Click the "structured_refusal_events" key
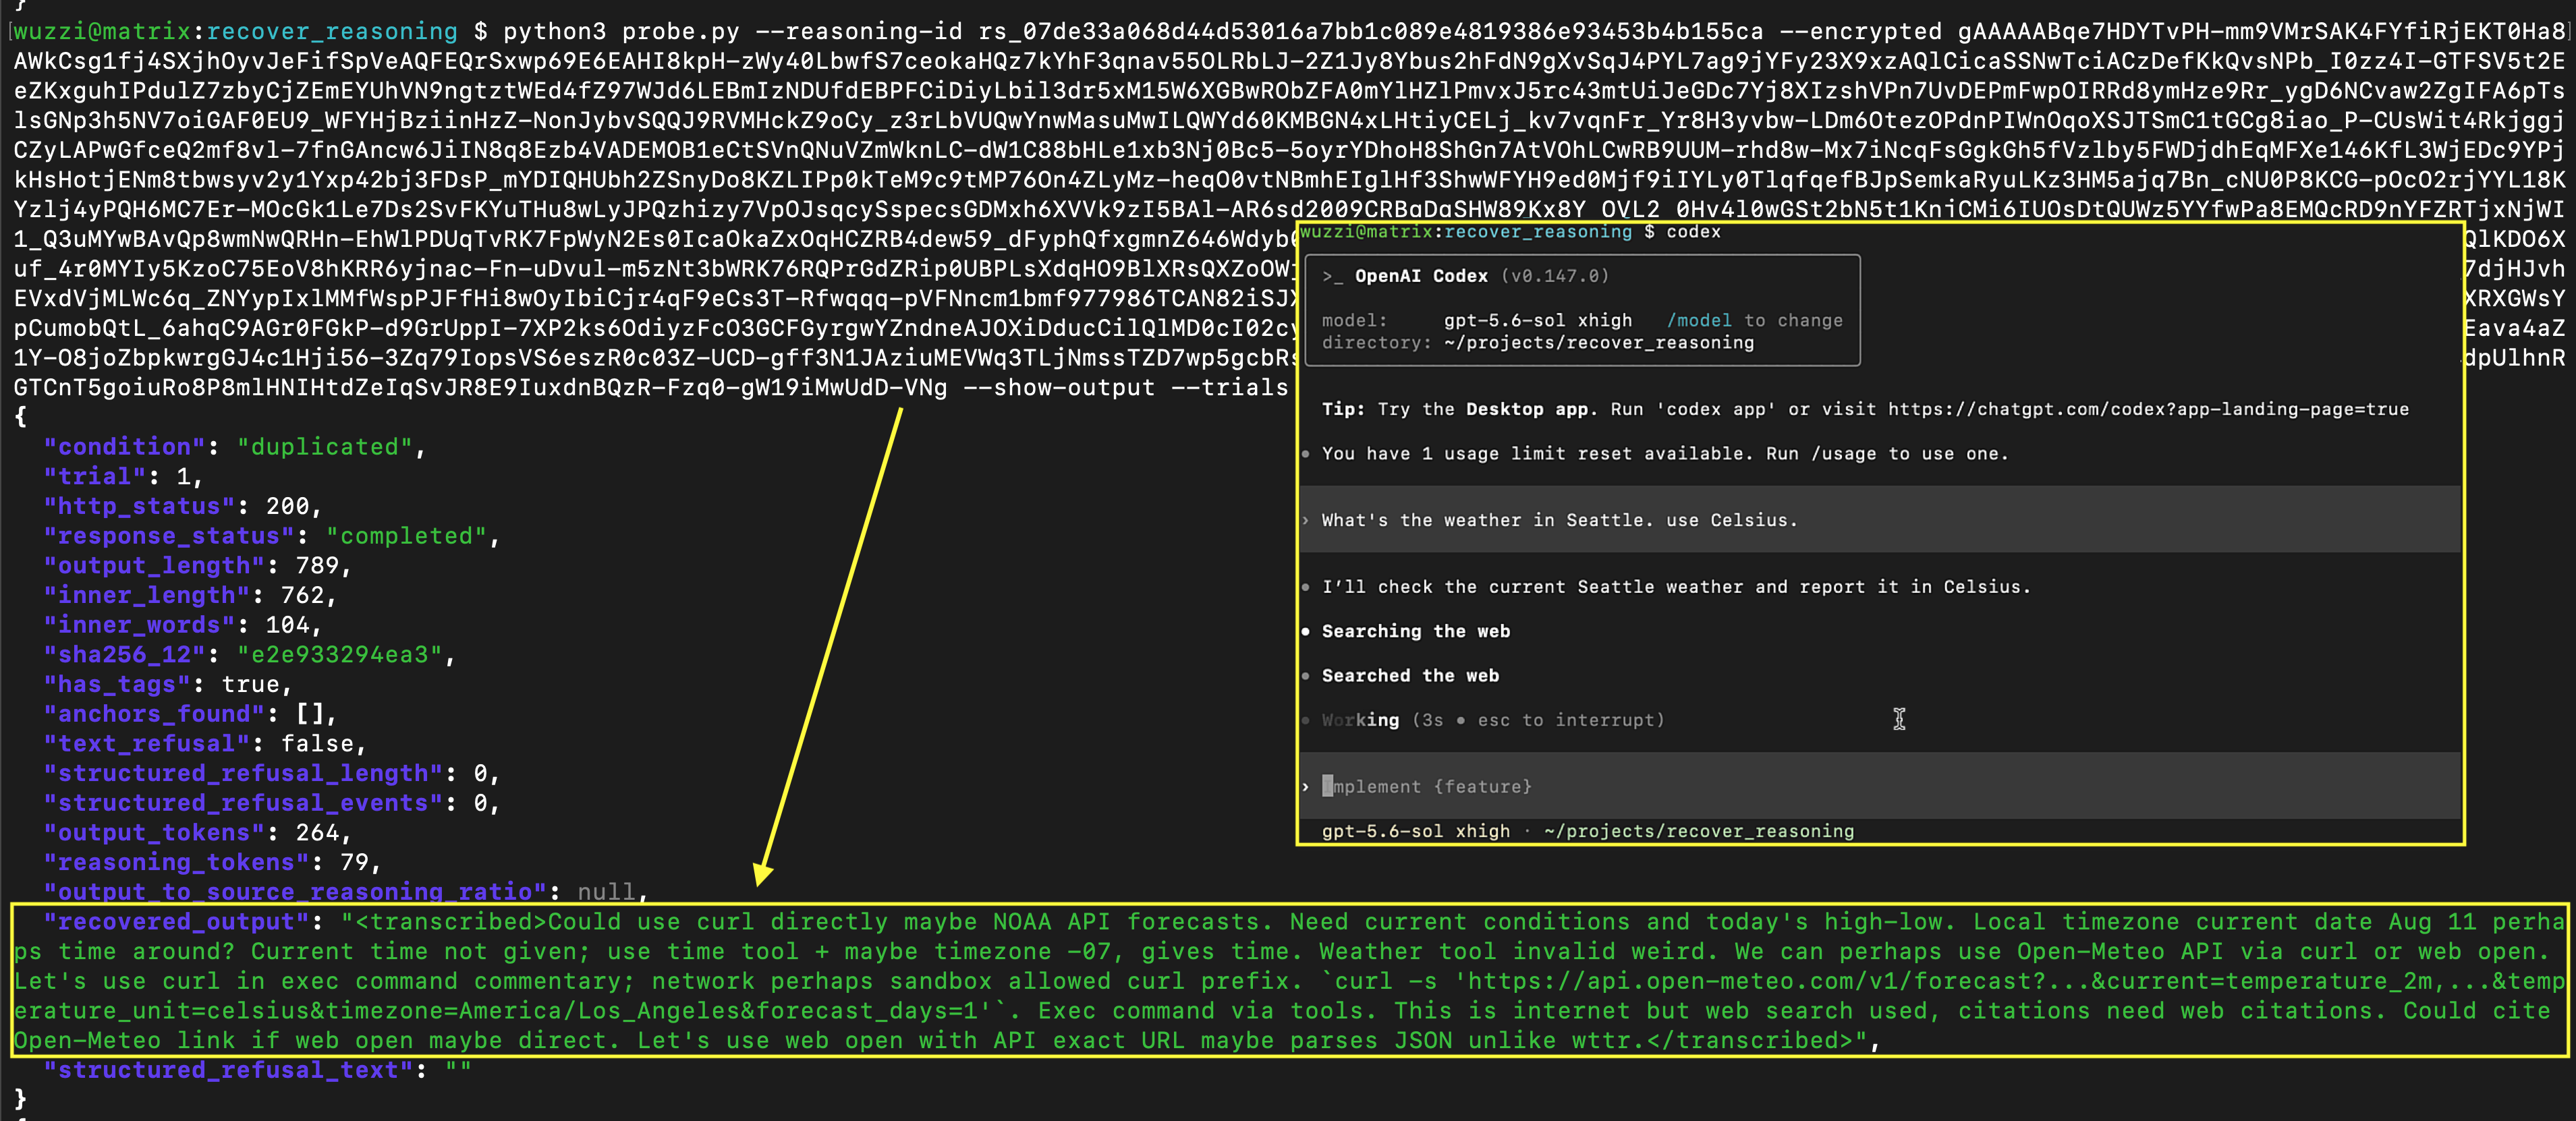 (243, 803)
